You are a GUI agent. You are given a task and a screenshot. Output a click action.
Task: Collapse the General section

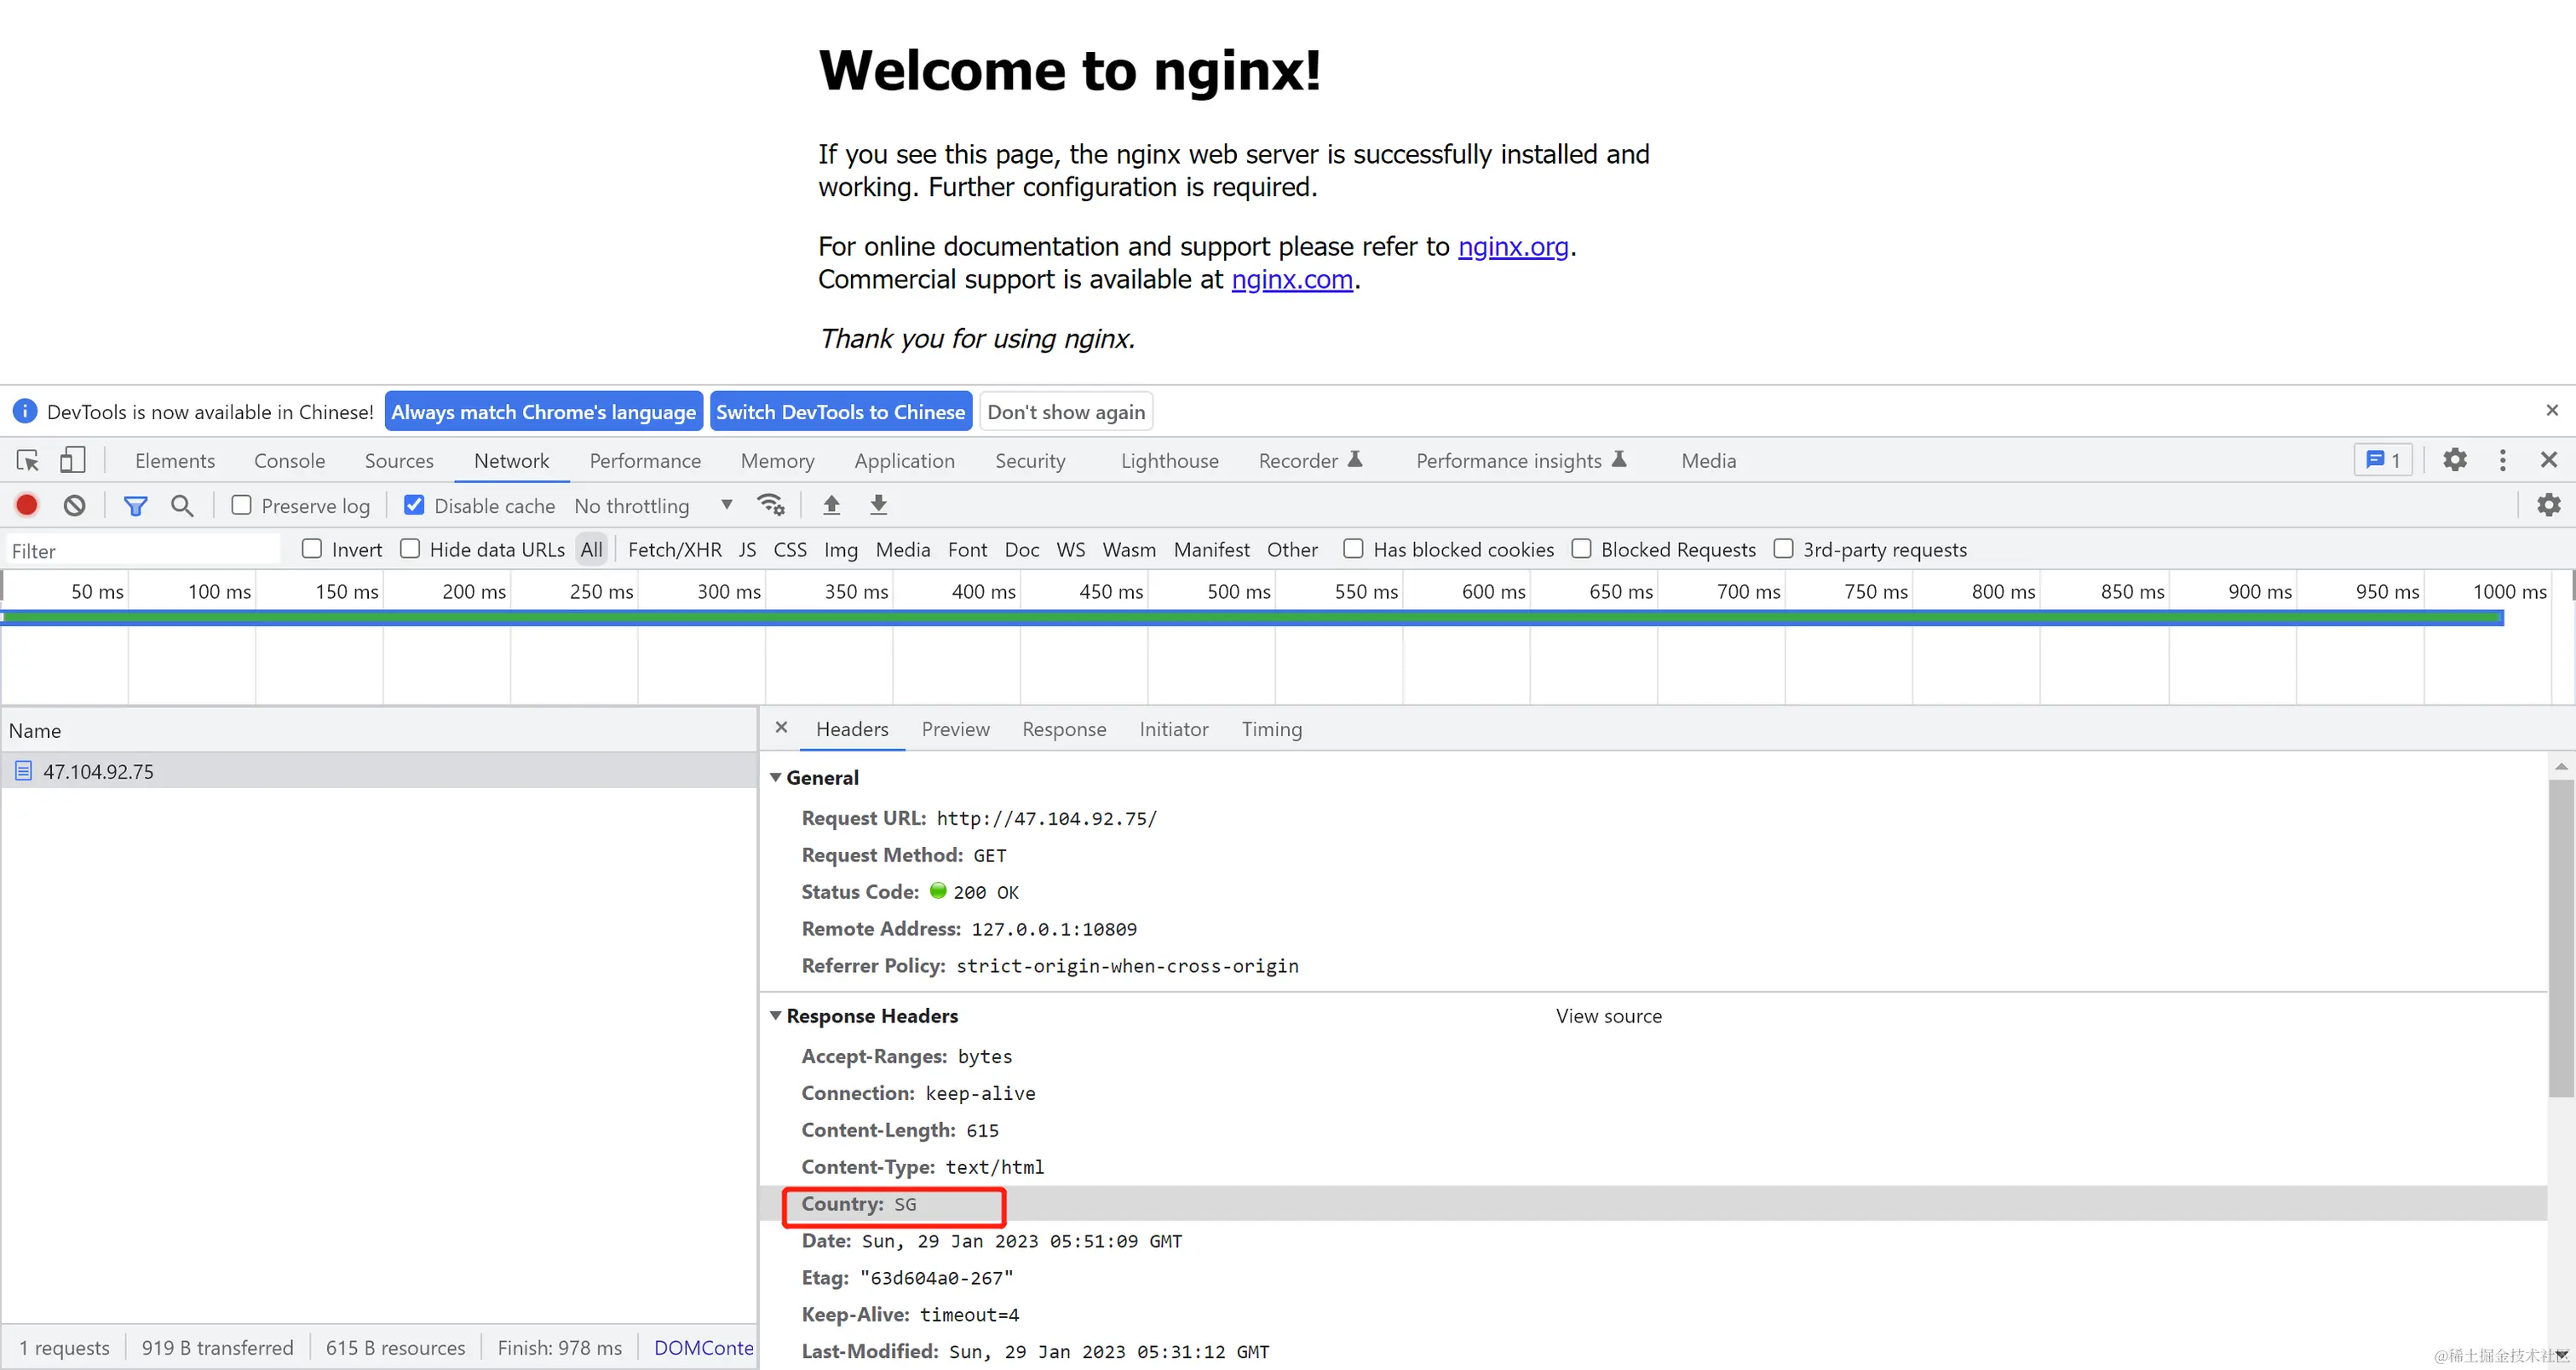pyautogui.click(x=777, y=777)
